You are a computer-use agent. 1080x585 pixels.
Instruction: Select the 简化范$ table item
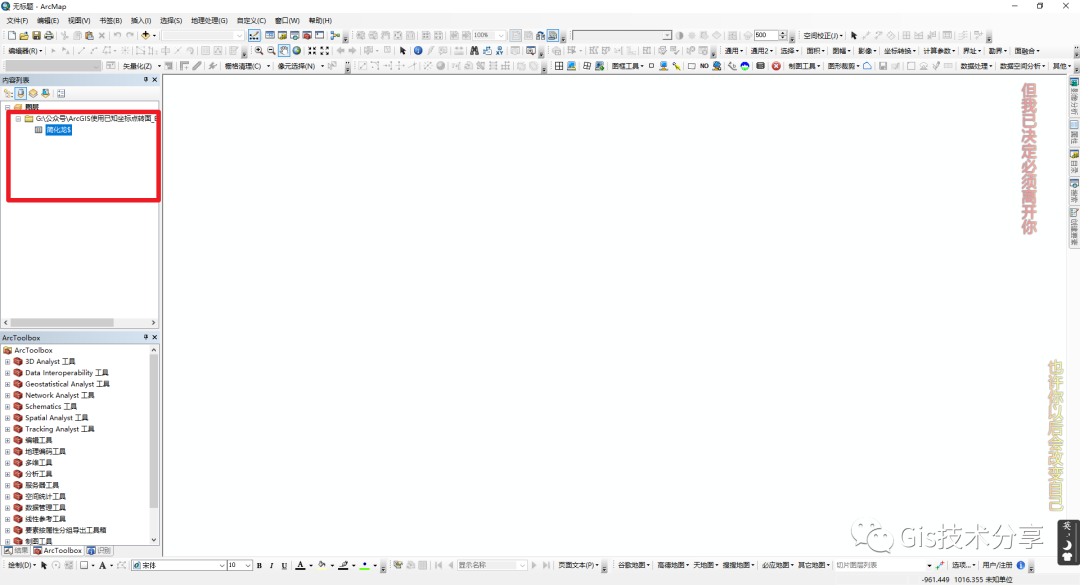(x=58, y=130)
